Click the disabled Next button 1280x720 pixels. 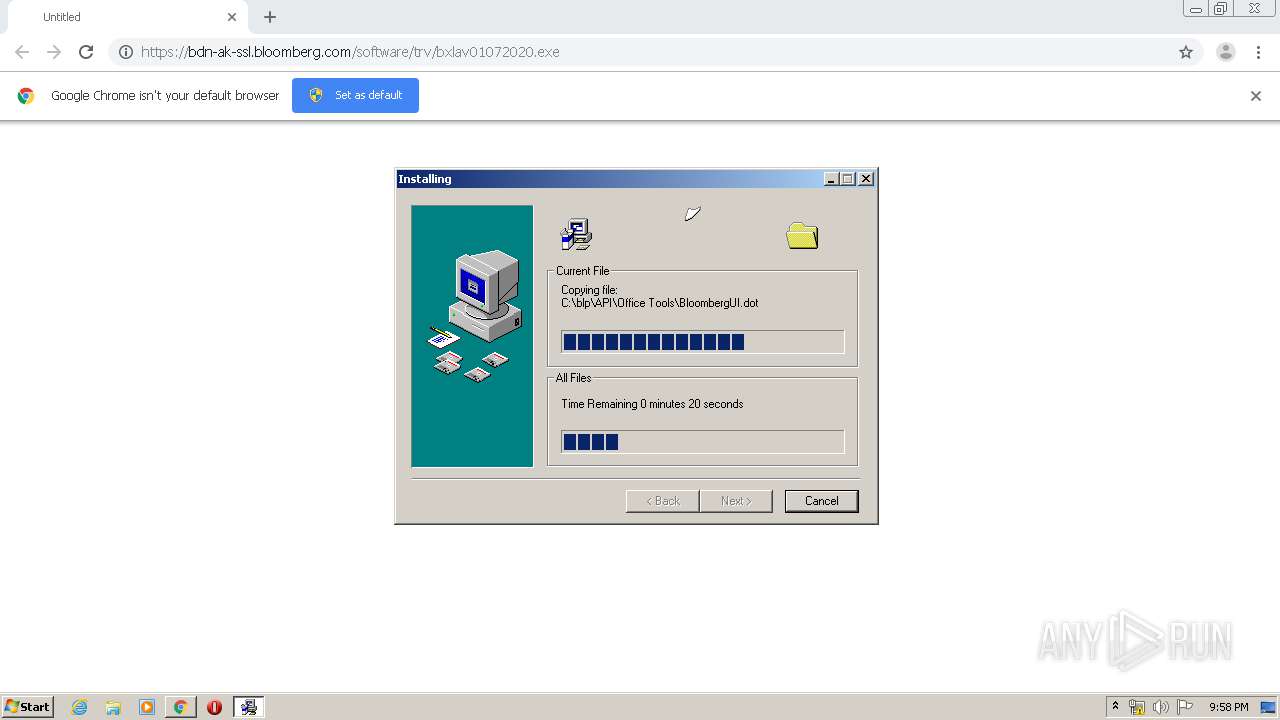(736, 501)
